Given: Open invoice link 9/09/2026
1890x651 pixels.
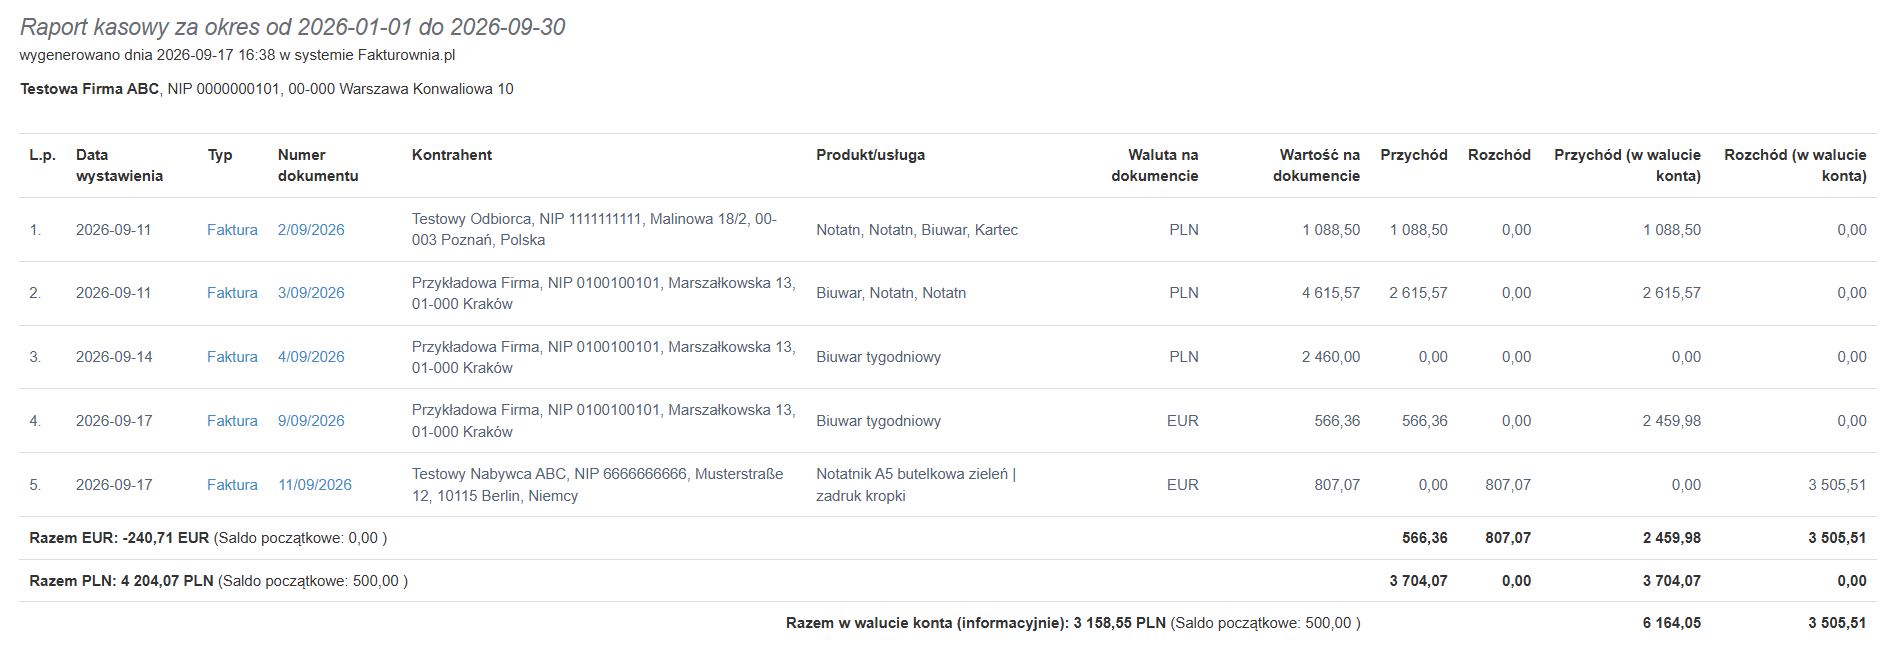Looking at the screenshot, I should pyautogui.click(x=311, y=421).
